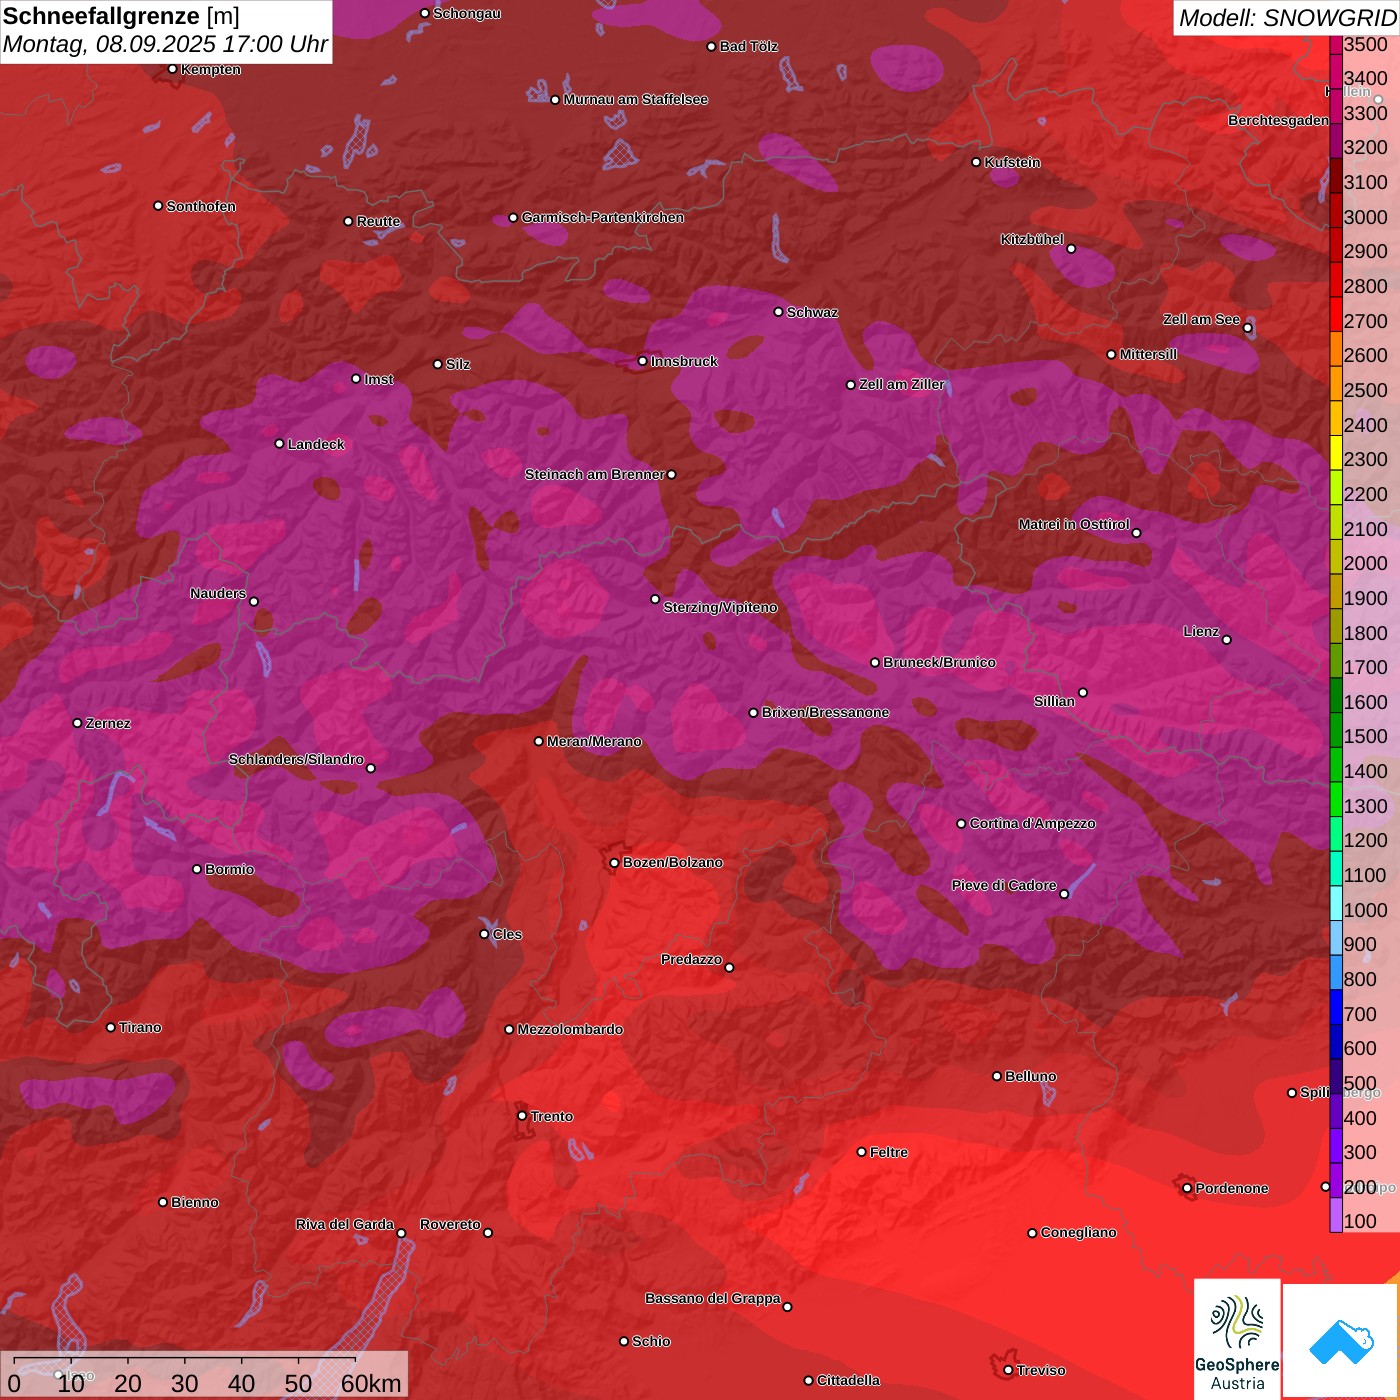Click the Sterzing/Vipiteno label

pyautogui.click(x=720, y=607)
